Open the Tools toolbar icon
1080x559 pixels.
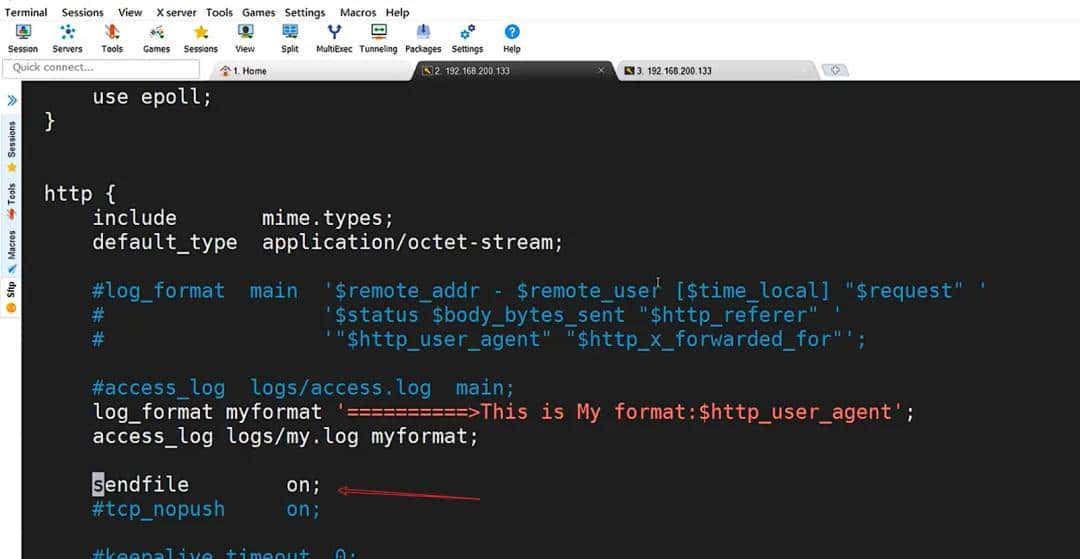pyautogui.click(x=112, y=39)
